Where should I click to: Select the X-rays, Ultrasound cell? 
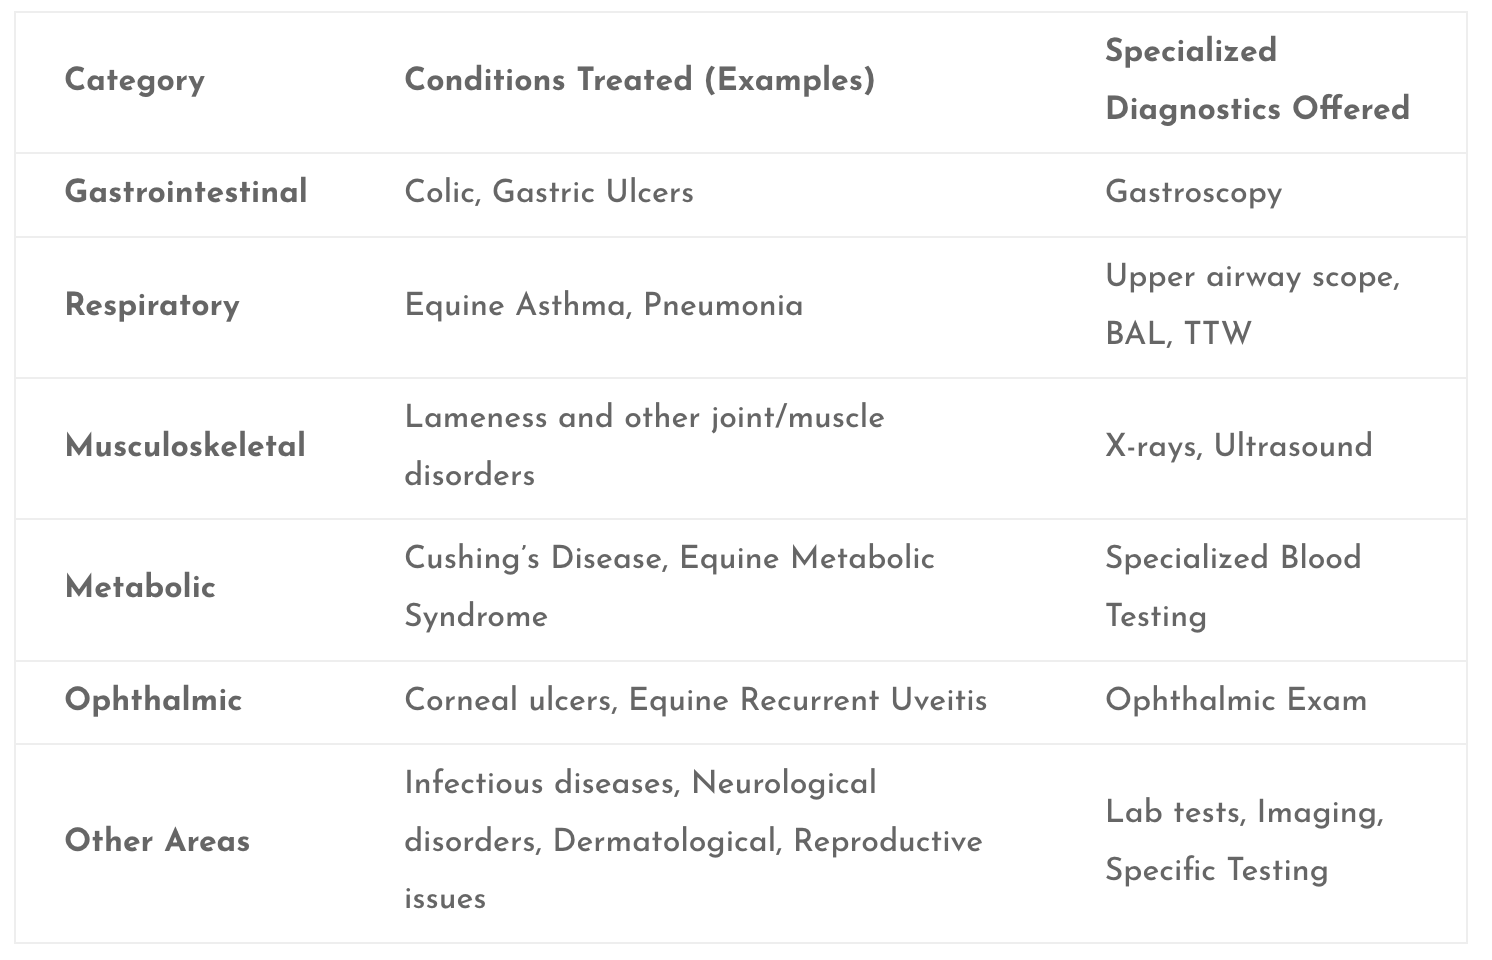(1238, 446)
